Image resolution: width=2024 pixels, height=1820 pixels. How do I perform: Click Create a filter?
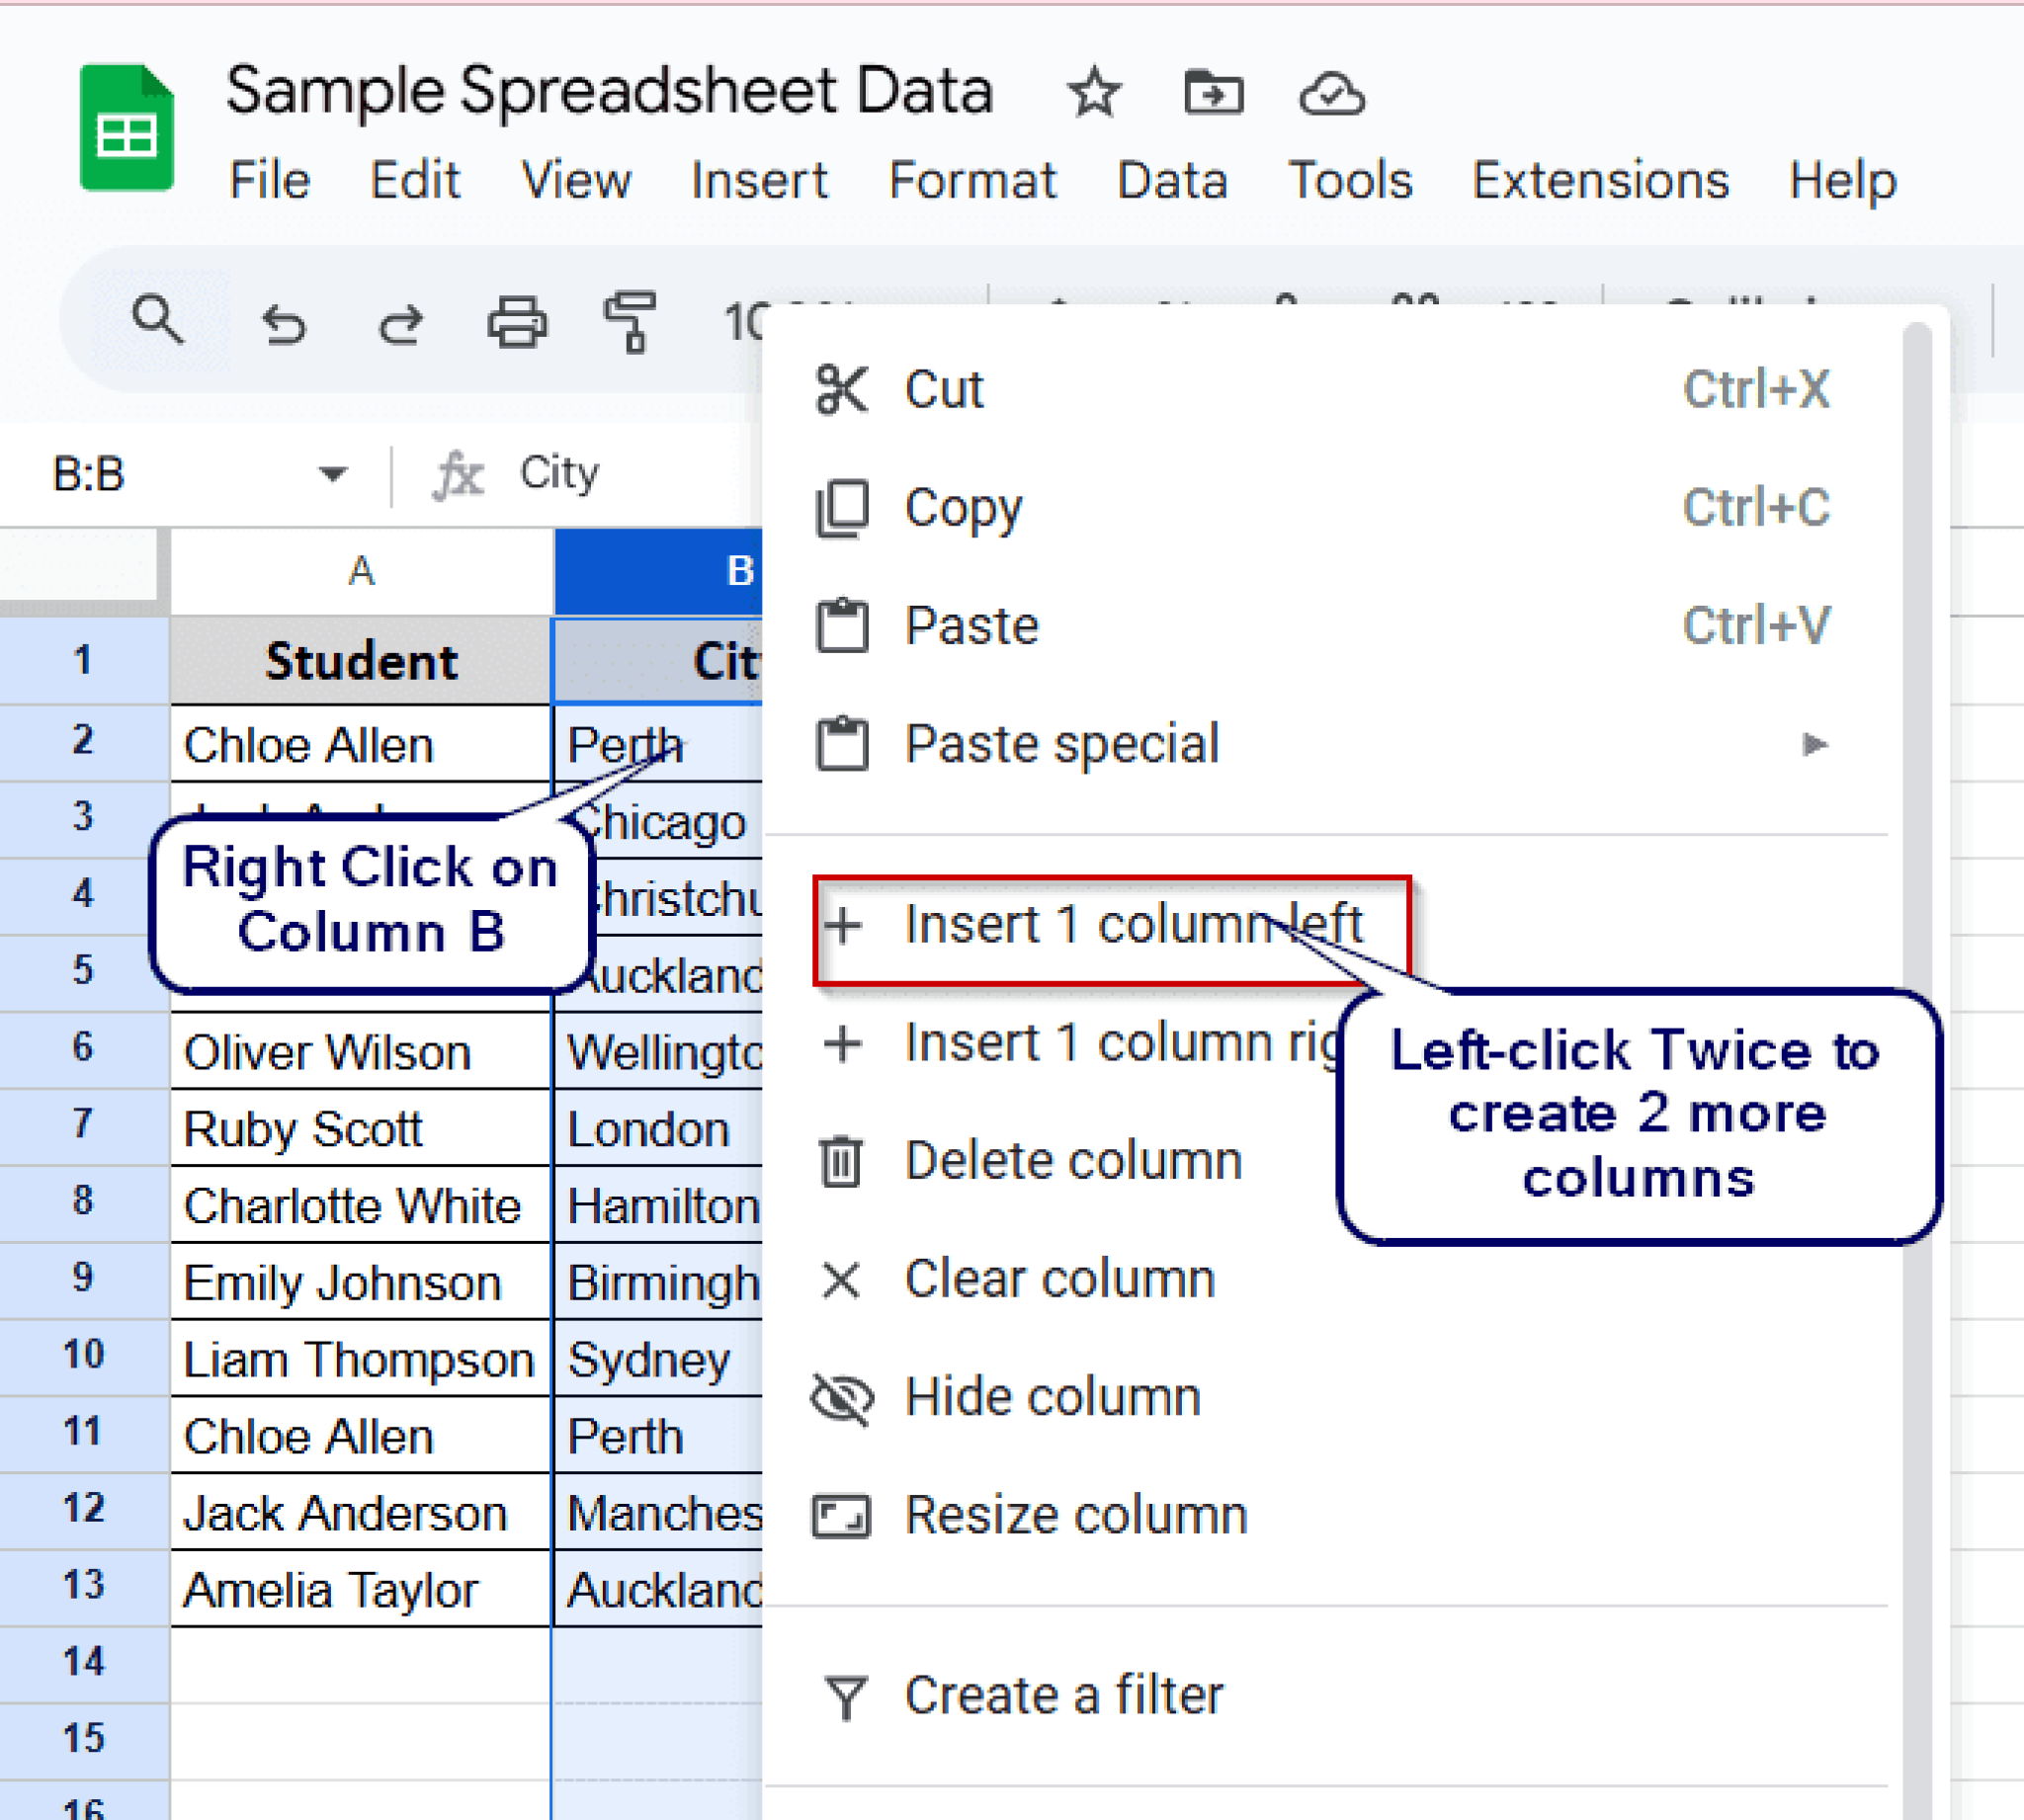pyautogui.click(x=1063, y=1693)
